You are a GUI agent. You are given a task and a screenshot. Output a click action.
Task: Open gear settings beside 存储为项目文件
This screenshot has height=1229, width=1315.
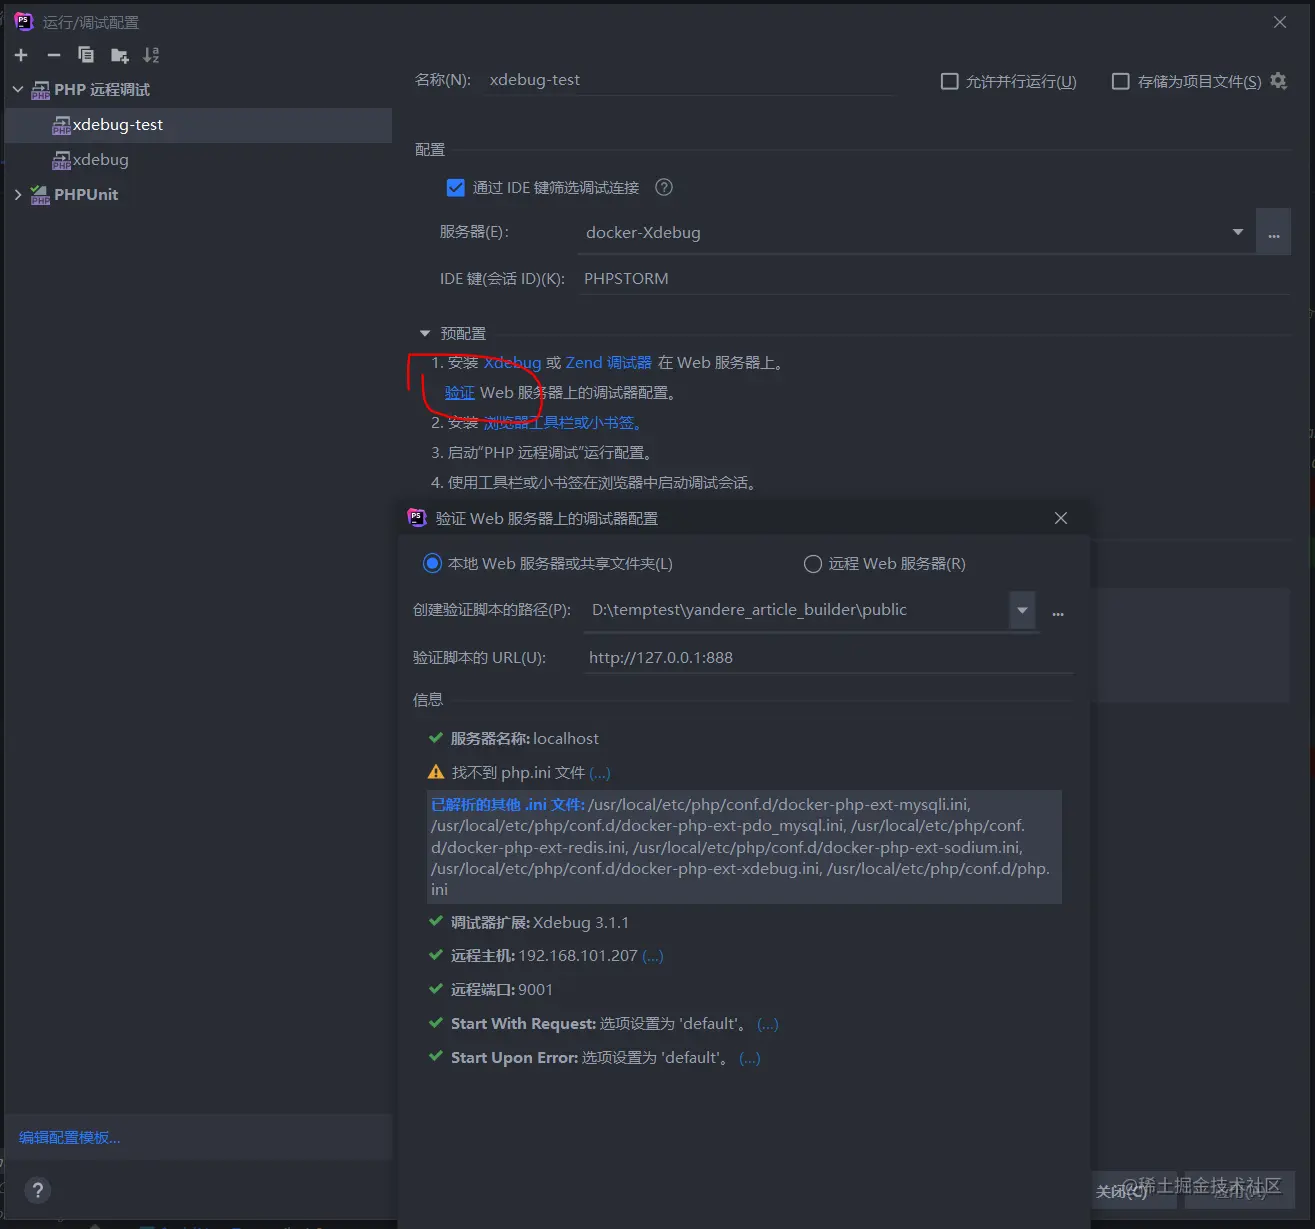1278,81
